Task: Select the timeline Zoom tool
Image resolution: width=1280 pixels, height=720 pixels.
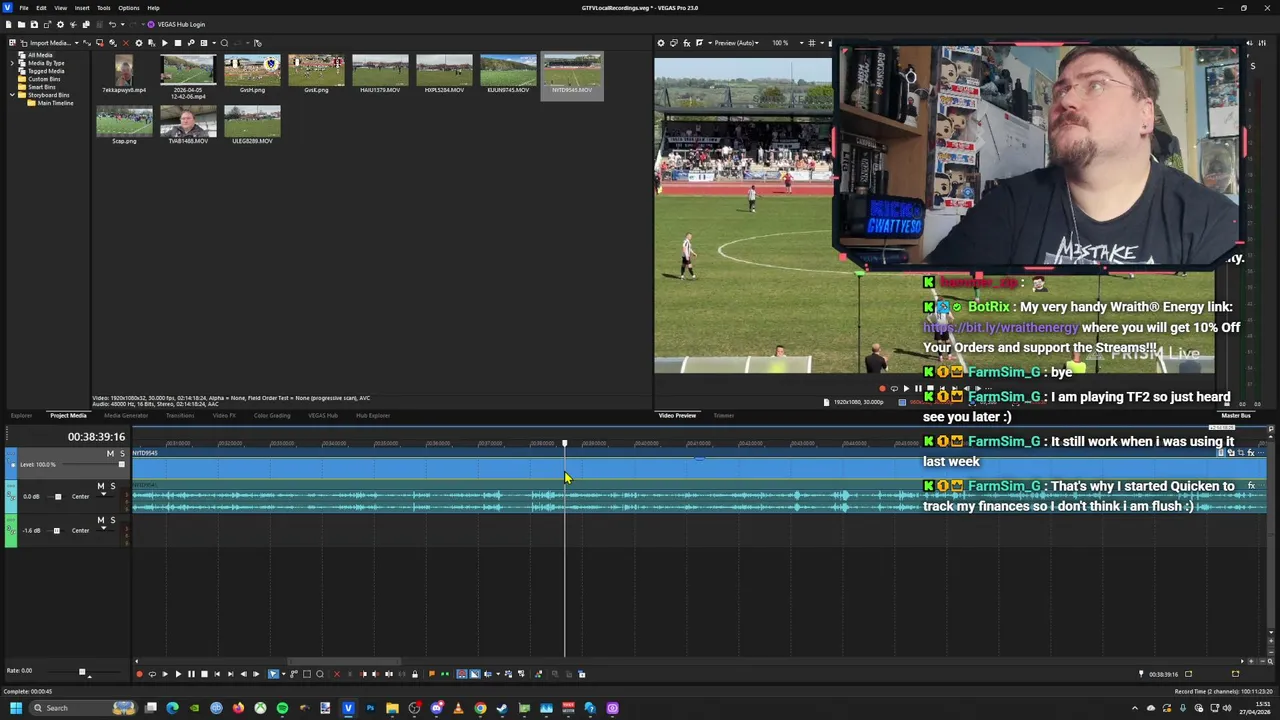Action: coord(320,674)
